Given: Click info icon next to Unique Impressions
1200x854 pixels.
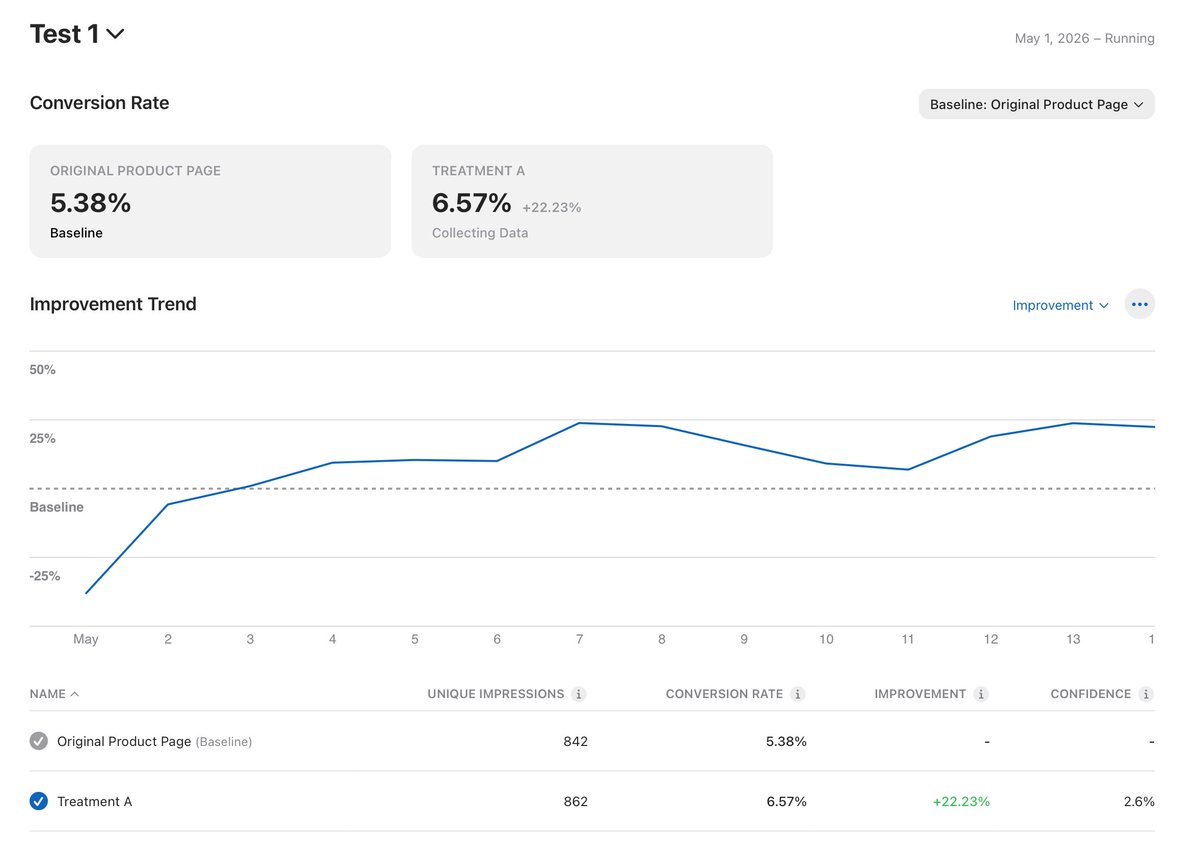Looking at the screenshot, I should (x=579, y=694).
